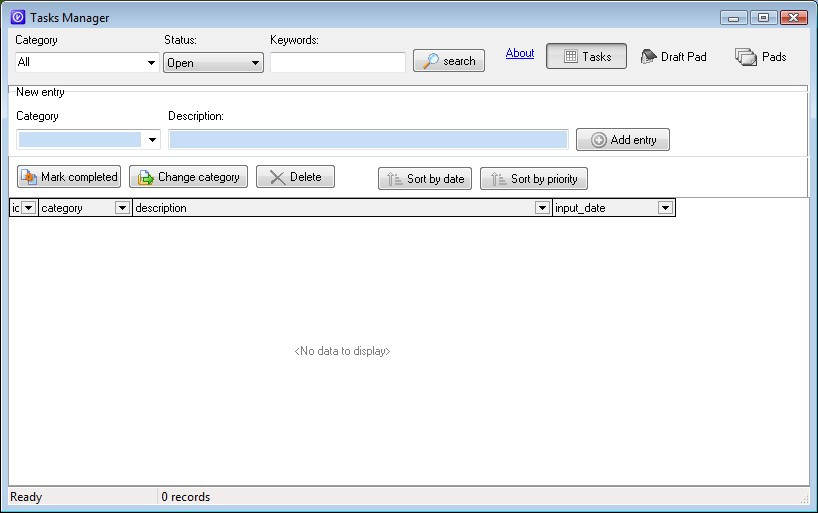Click the 0 records status text
The height and width of the screenshot is (513, 818).
(186, 497)
